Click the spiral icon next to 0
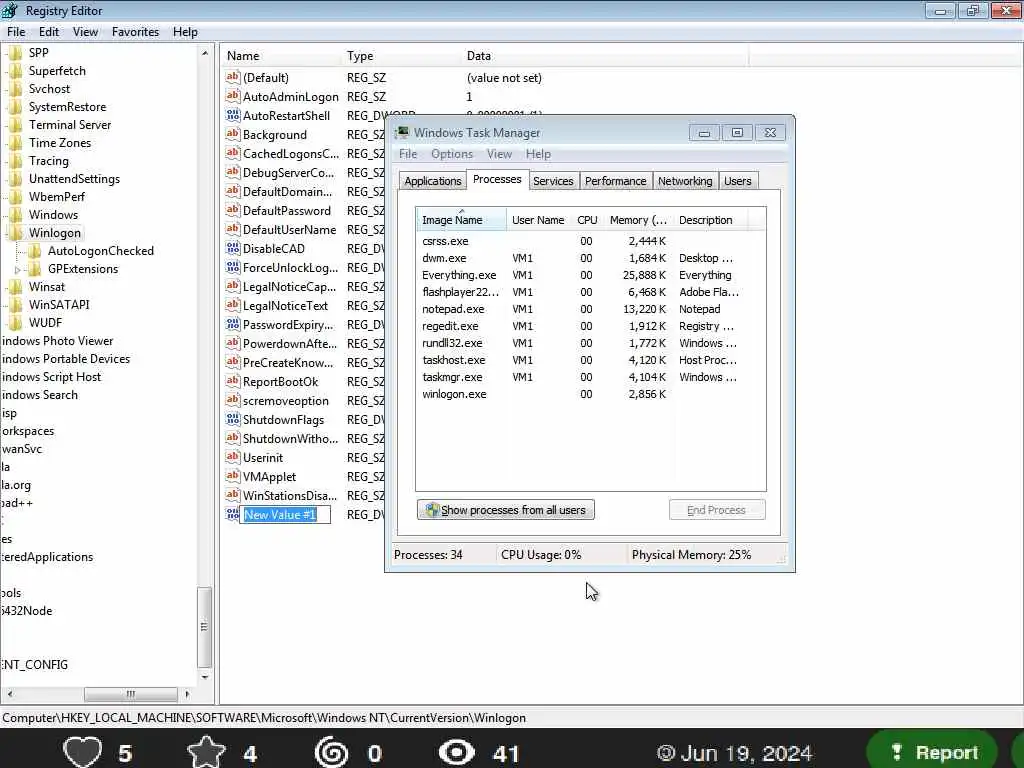 pos(332,752)
